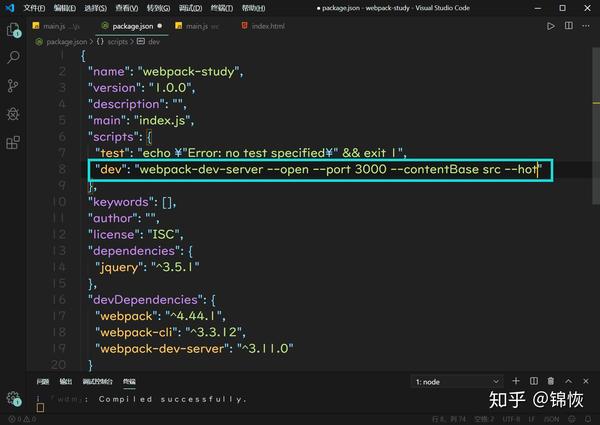
Task: Click the UTF-8 encoding in status bar
Action: (x=511, y=419)
